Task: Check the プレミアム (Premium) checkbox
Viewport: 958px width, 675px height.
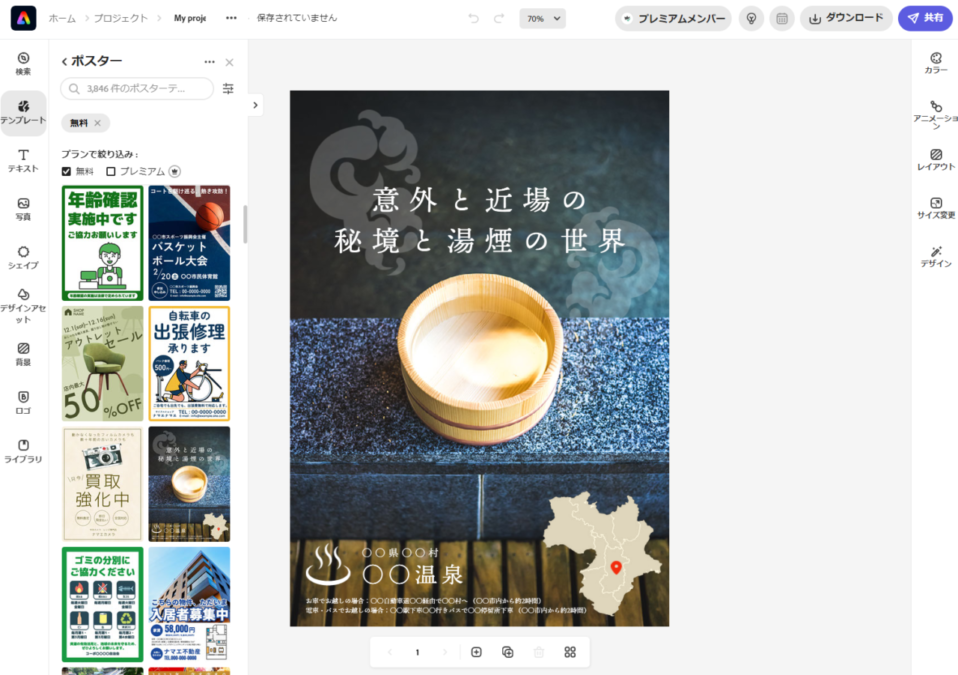Action: pos(111,171)
